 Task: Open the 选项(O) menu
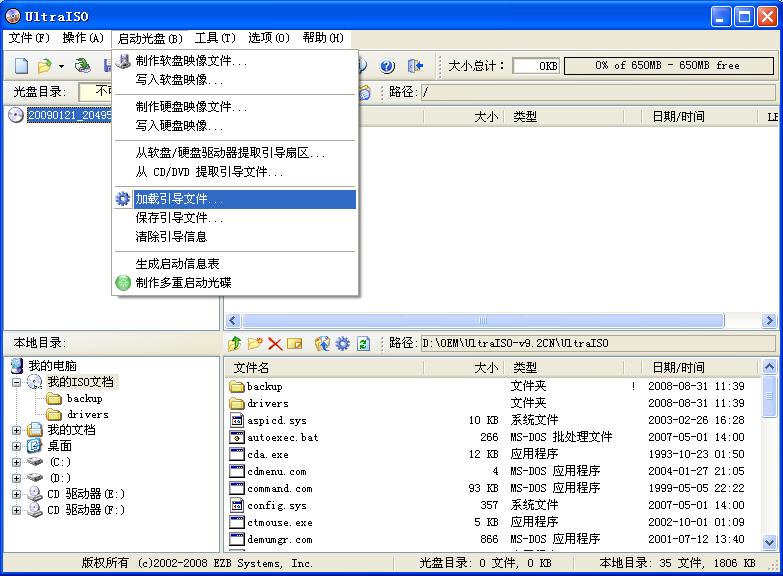tap(269, 38)
